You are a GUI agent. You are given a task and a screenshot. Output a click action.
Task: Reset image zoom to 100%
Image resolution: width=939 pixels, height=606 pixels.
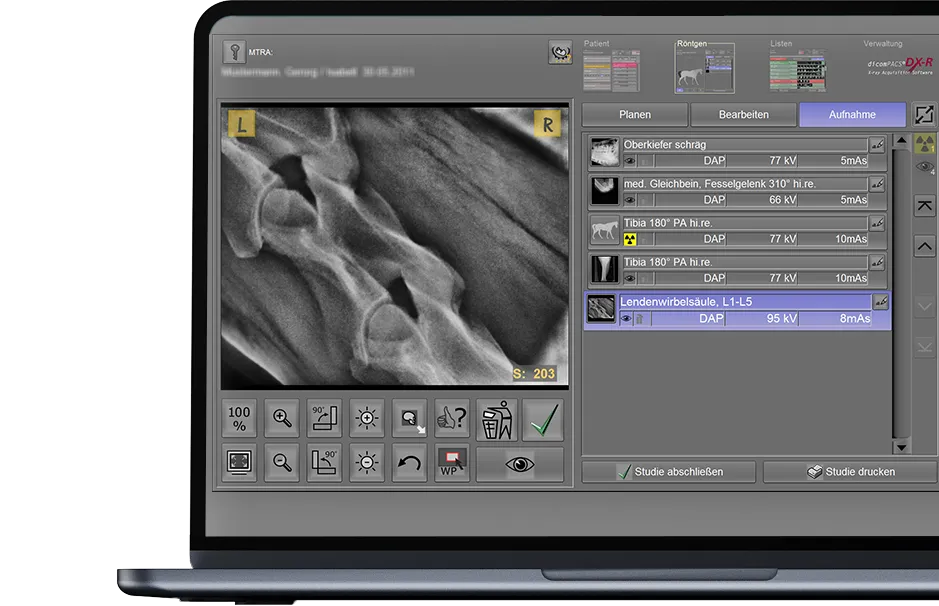coord(239,420)
